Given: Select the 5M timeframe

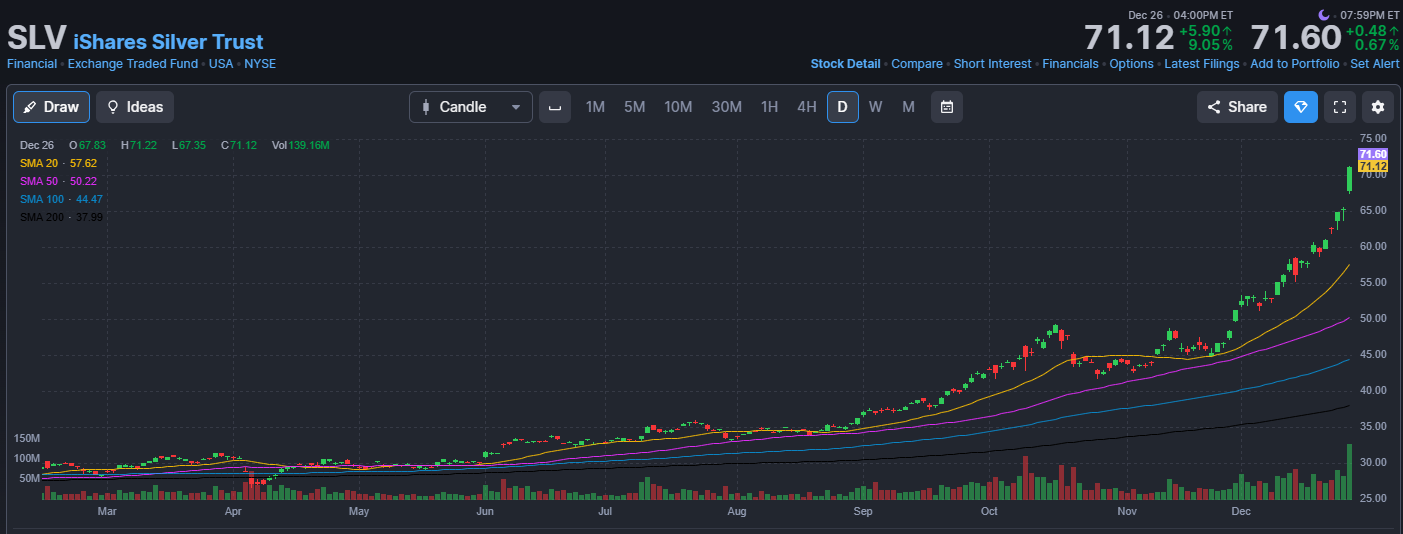Looking at the screenshot, I should click(x=634, y=107).
